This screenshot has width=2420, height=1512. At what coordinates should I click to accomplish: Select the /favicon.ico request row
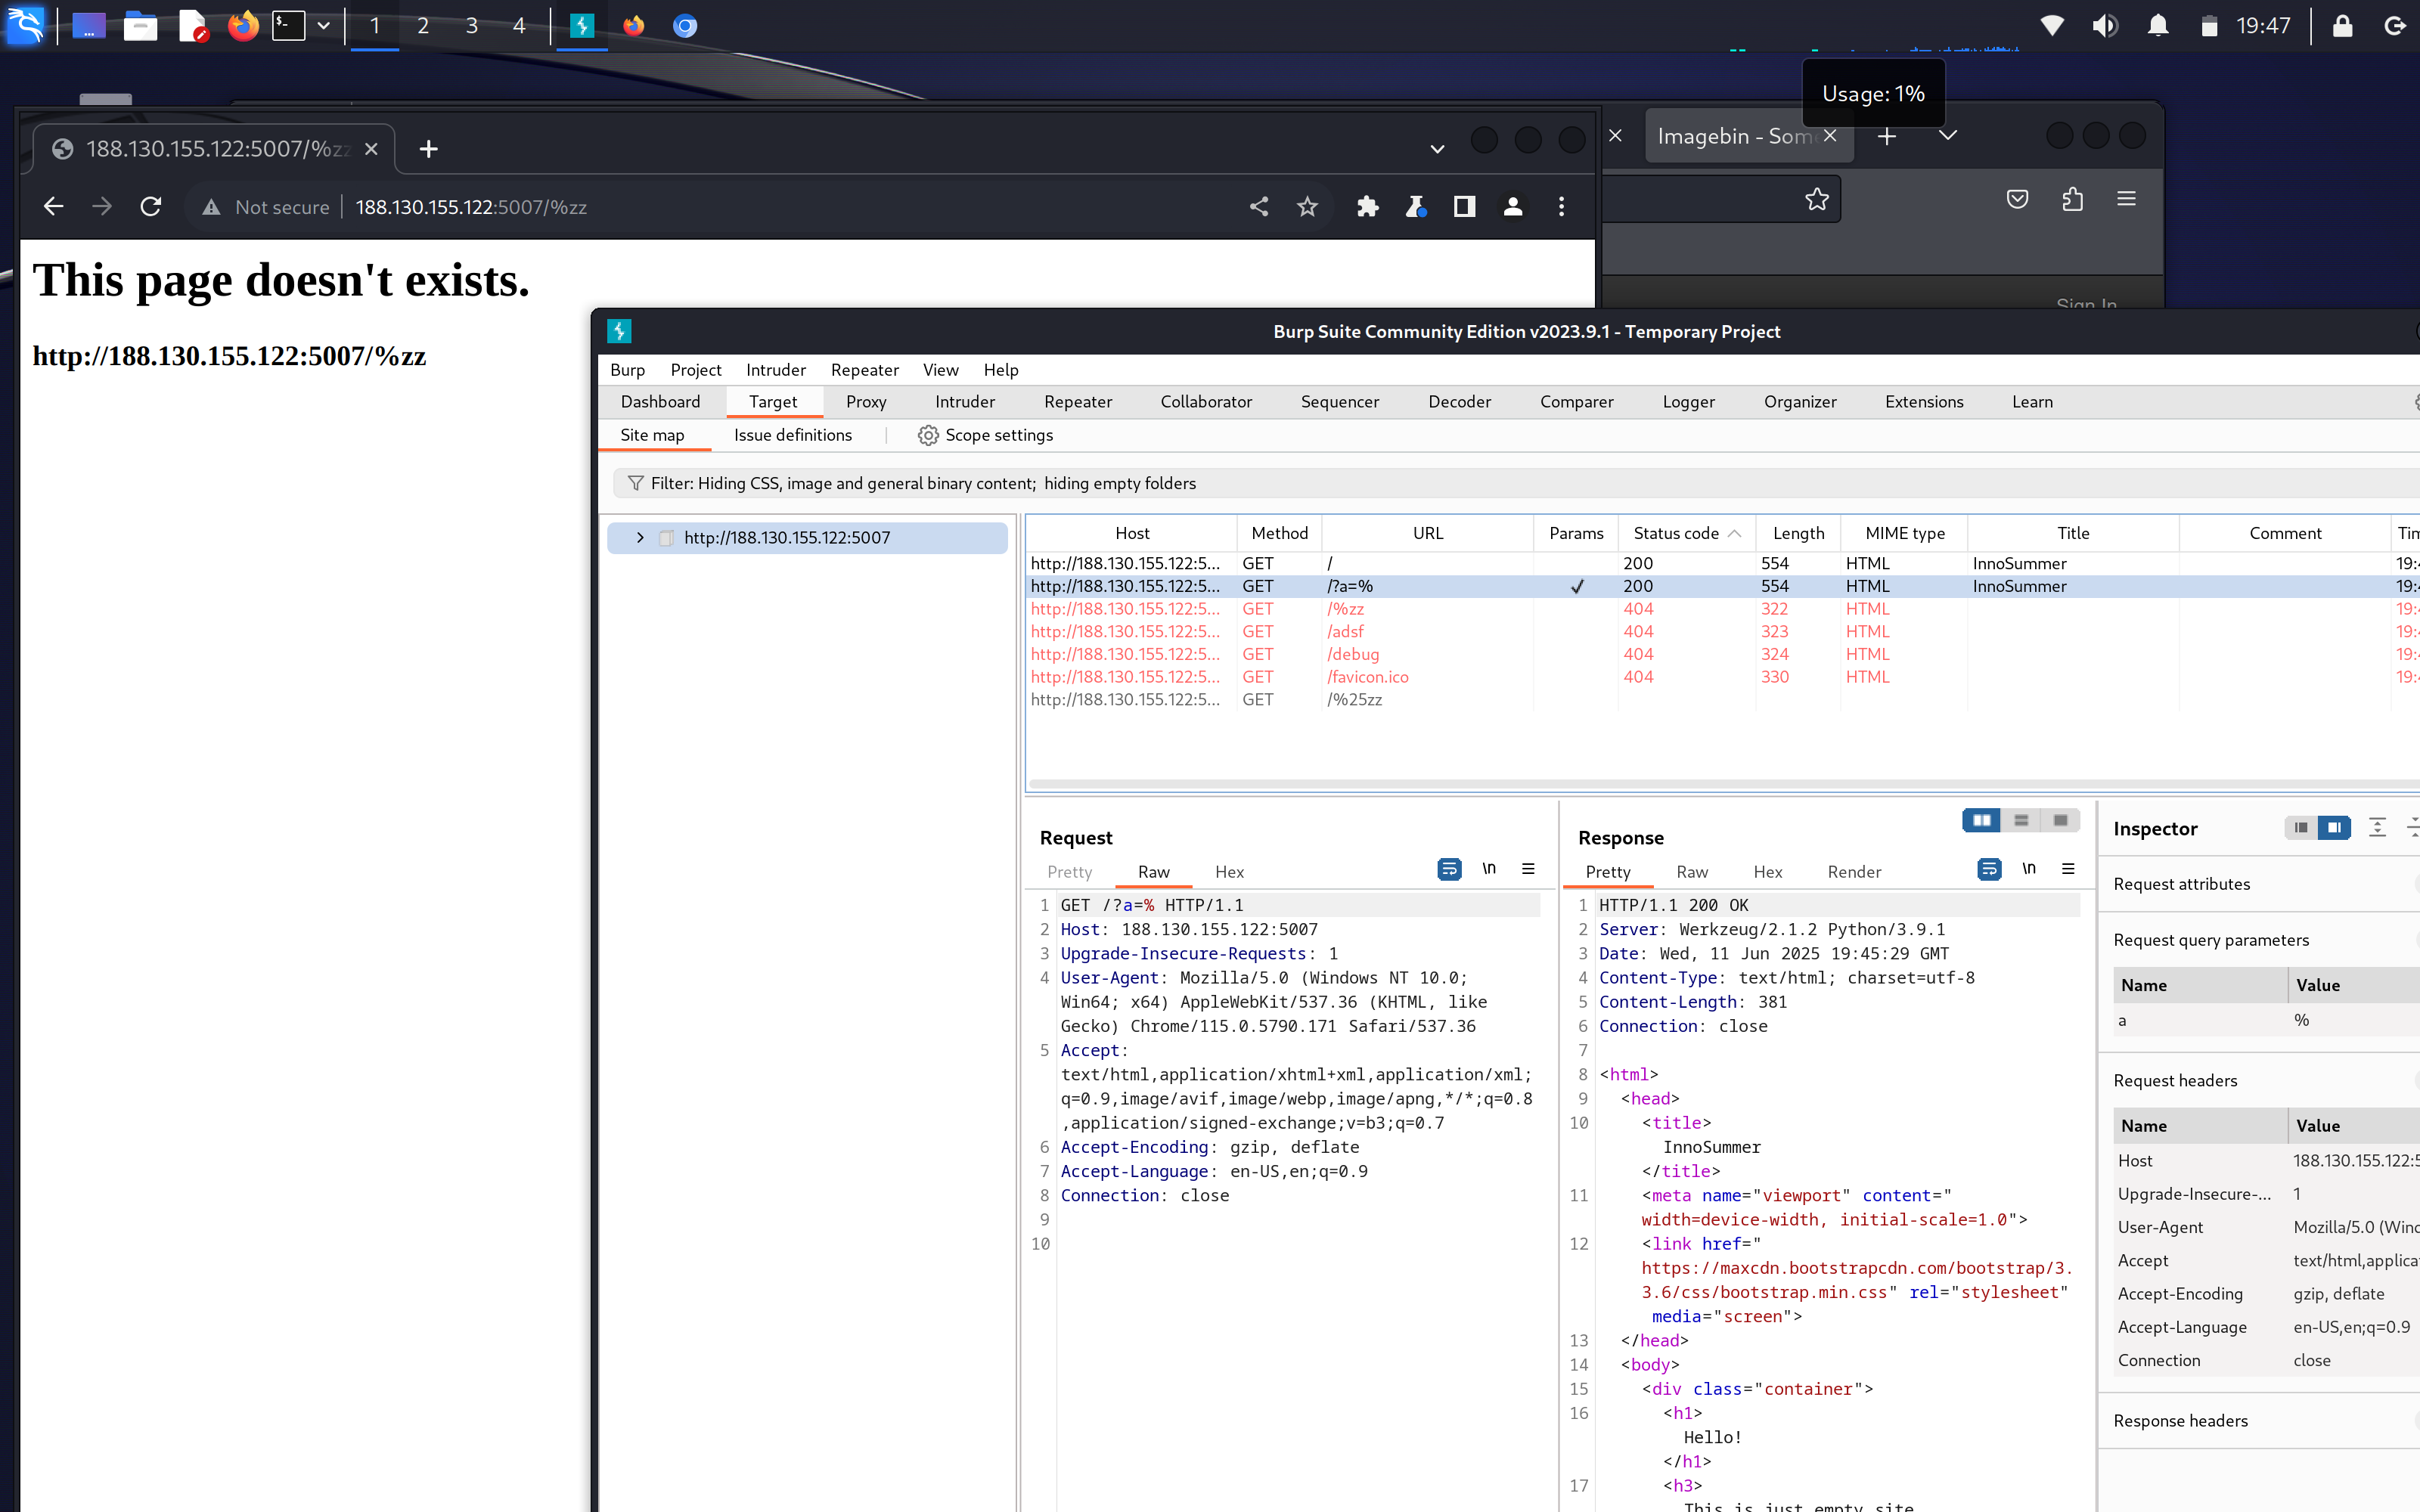click(x=1723, y=677)
